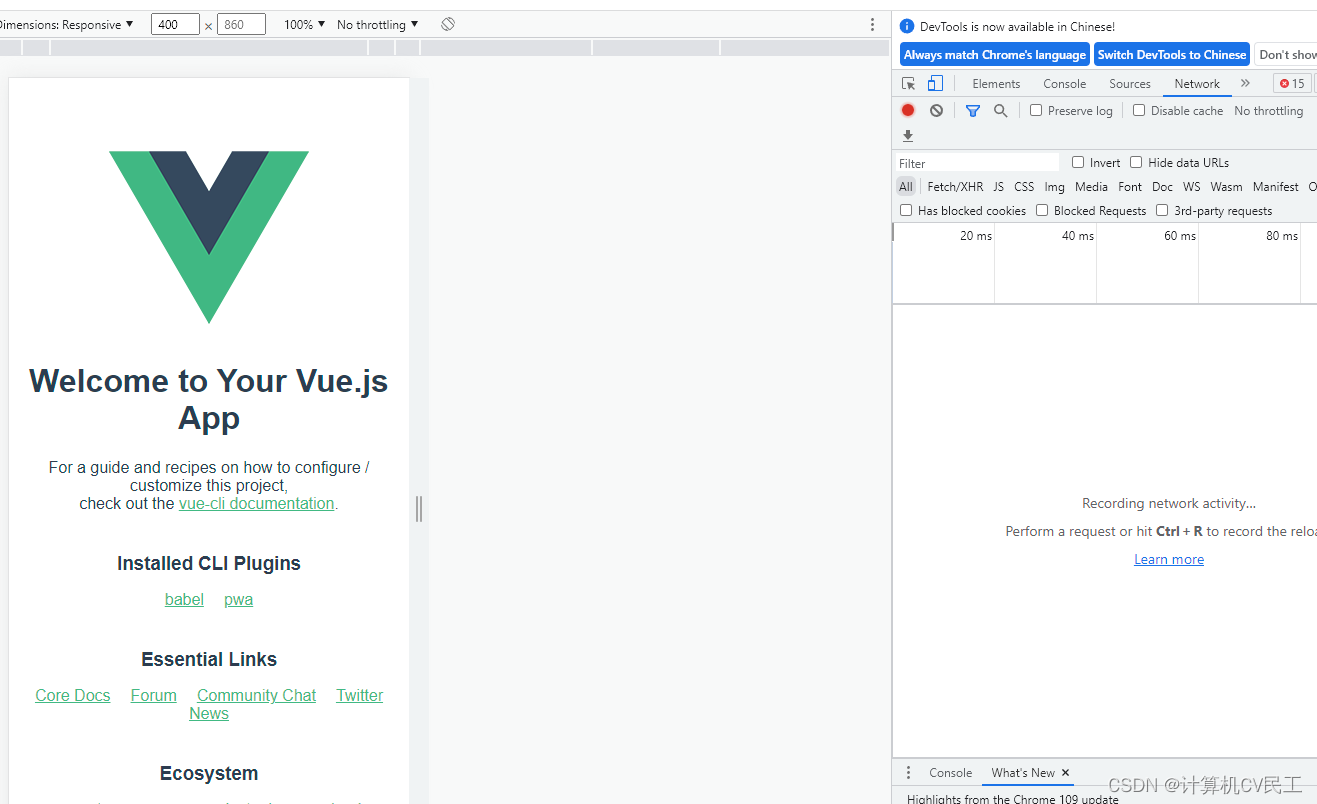The width and height of the screenshot is (1317, 804).
Task: Open device toolbar No throttling dropdown
Action: pos(377,24)
